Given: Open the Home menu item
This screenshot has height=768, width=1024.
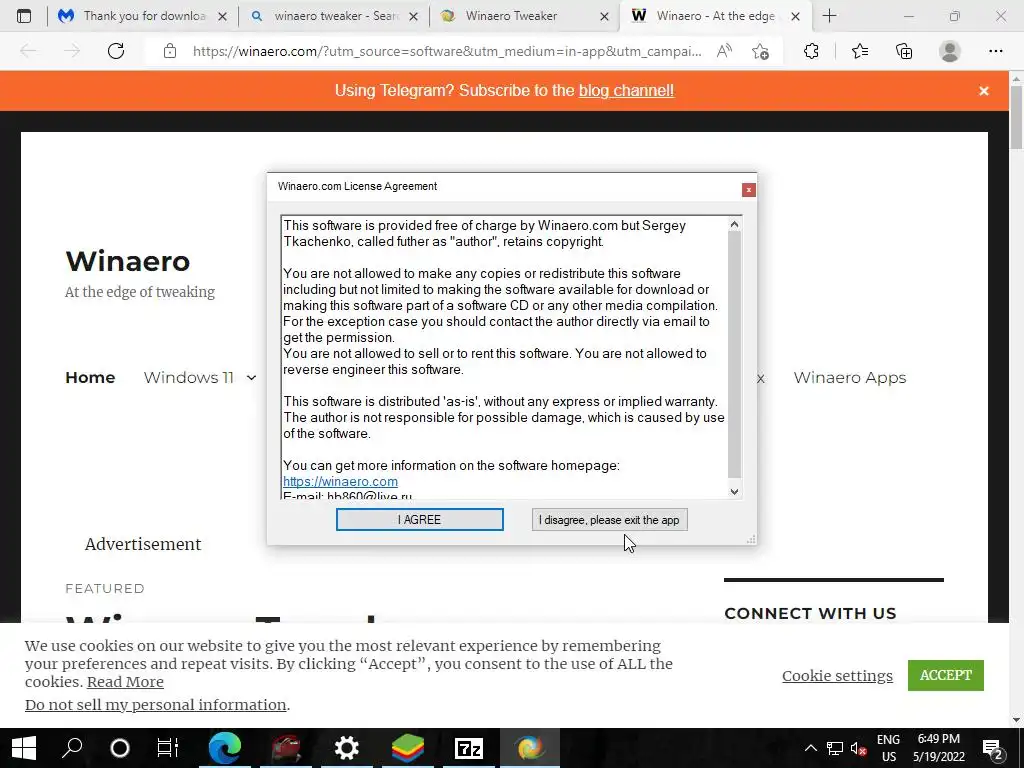Looking at the screenshot, I should 90,377.
